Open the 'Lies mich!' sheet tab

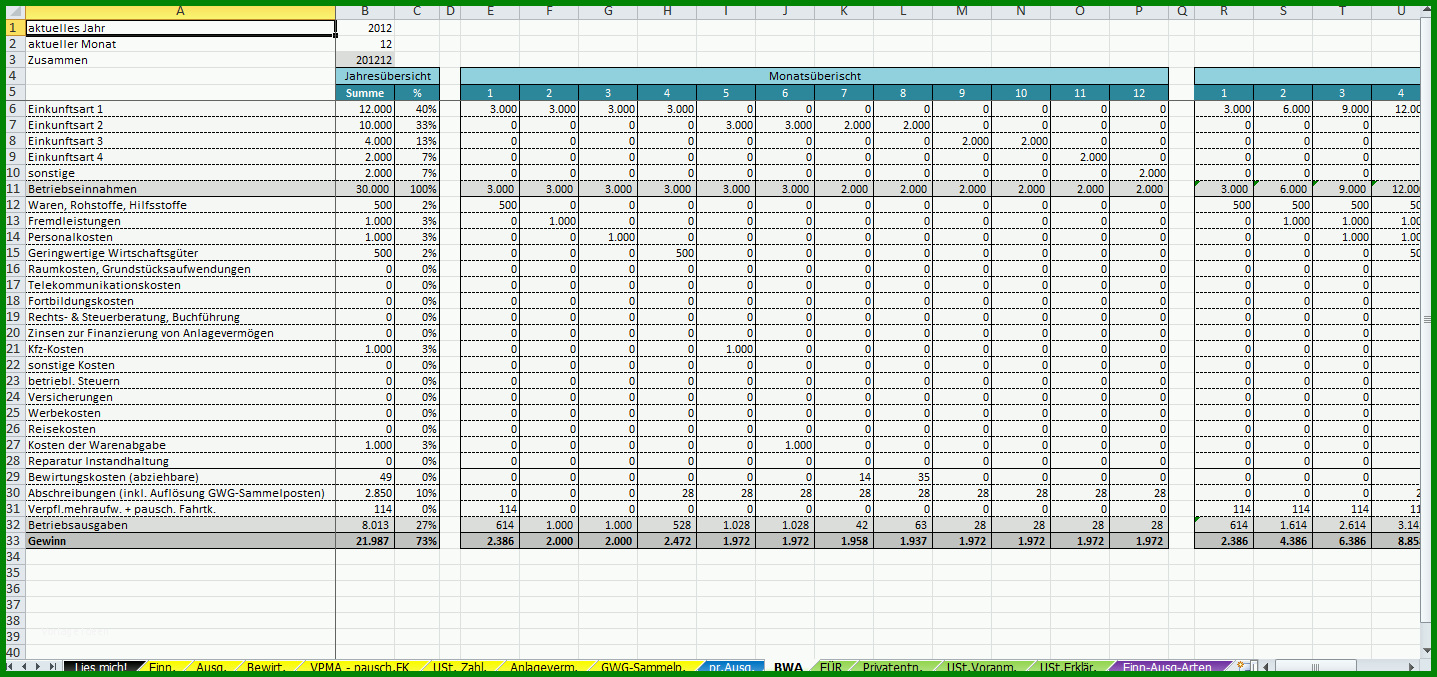pos(101,667)
